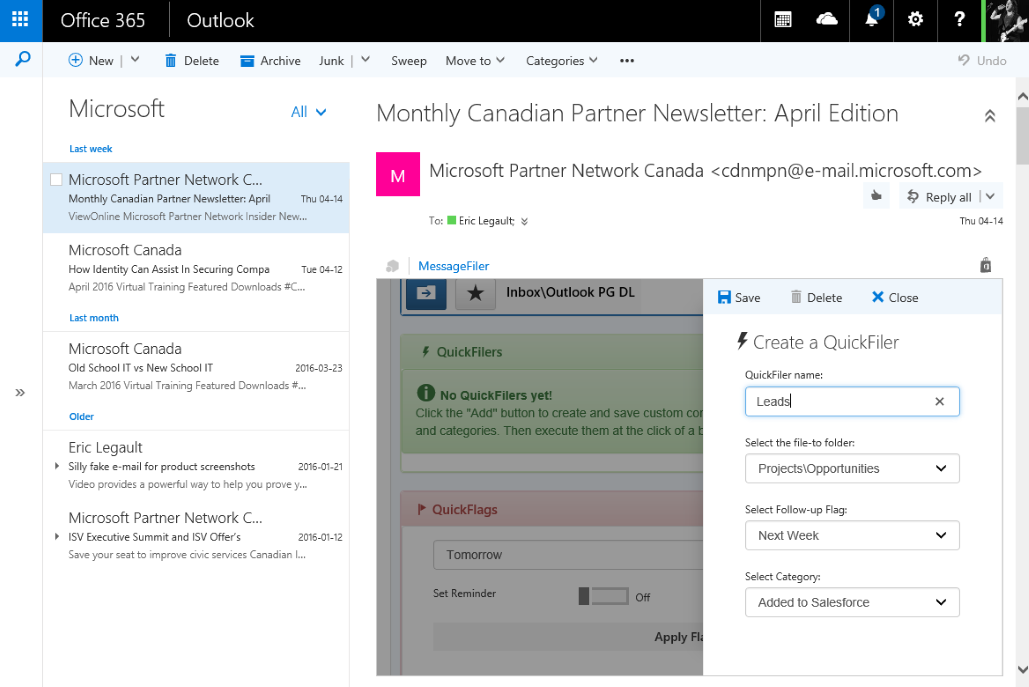
Task: Click the QuickFilers section header
Action: point(552,352)
